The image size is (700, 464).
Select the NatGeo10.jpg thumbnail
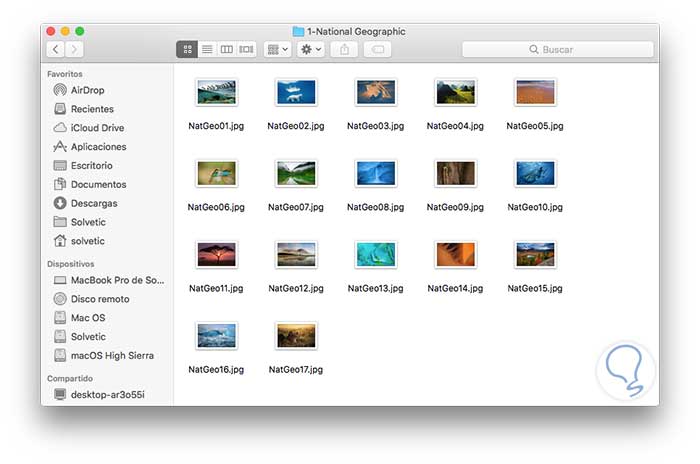[x=535, y=173]
